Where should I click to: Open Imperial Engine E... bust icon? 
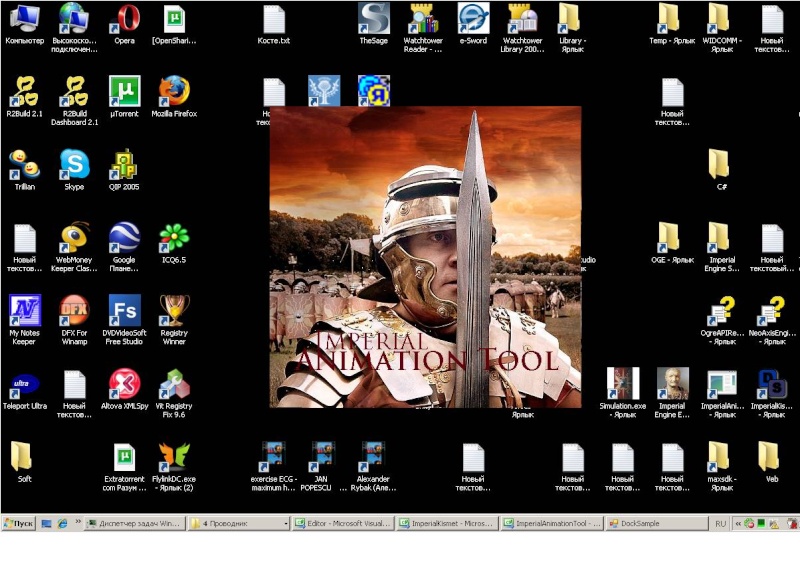pyautogui.click(x=672, y=393)
